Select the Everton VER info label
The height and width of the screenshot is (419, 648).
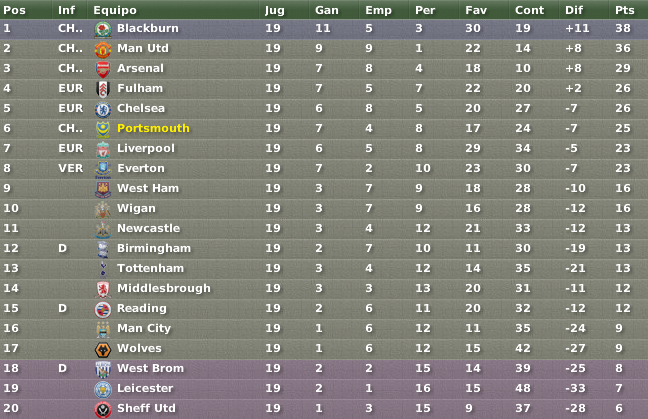click(x=70, y=168)
